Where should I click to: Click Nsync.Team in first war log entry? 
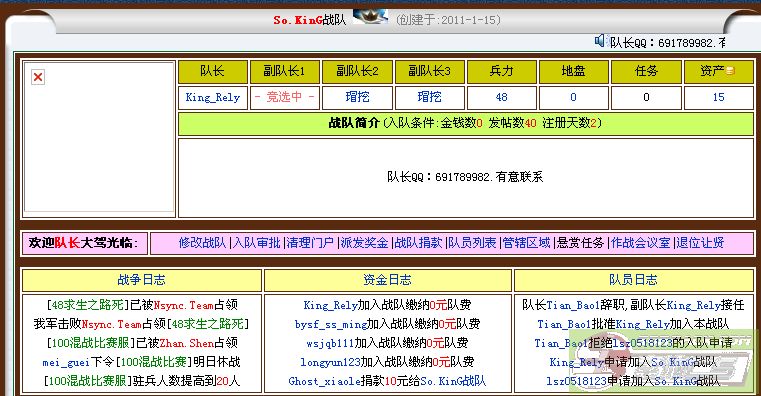184,305
